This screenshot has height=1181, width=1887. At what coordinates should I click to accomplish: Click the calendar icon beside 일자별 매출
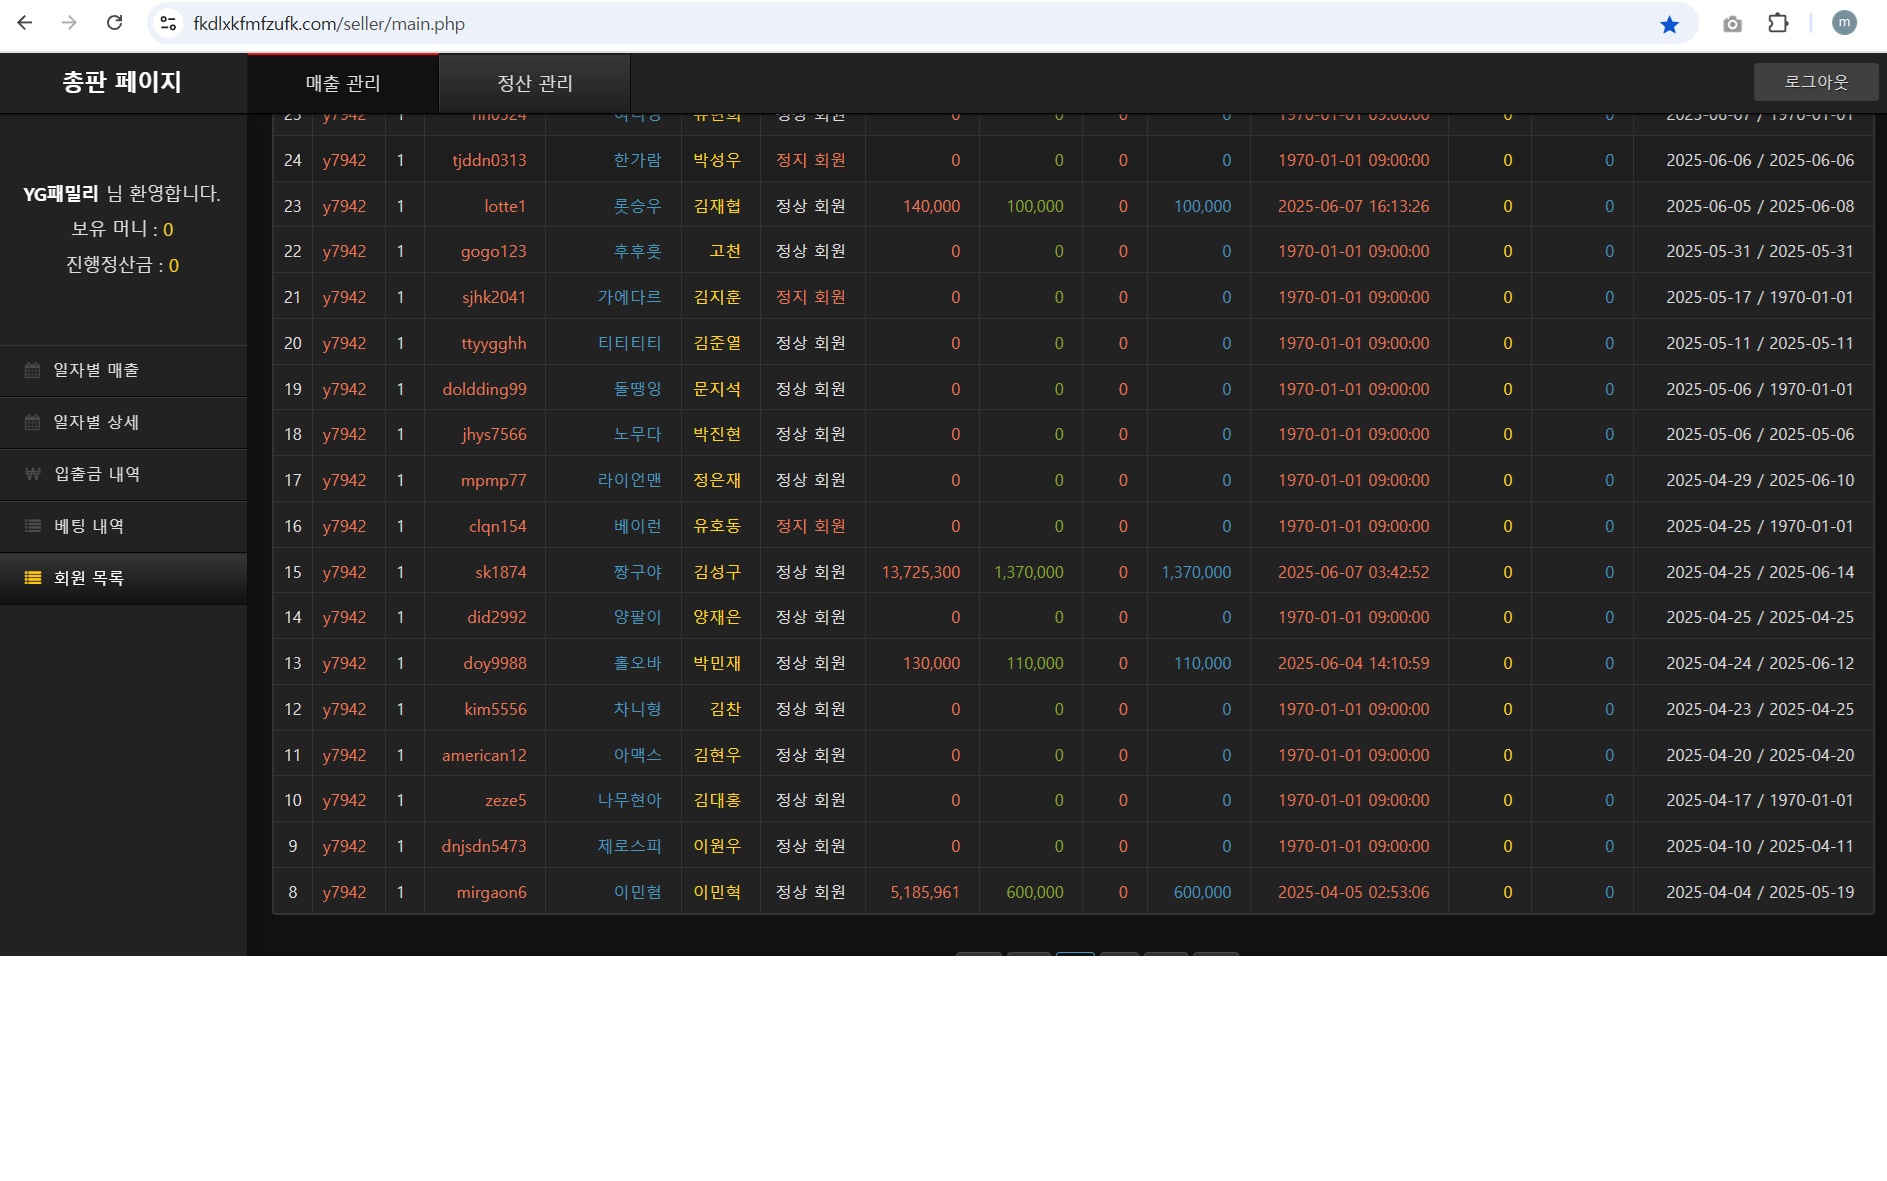32,370
